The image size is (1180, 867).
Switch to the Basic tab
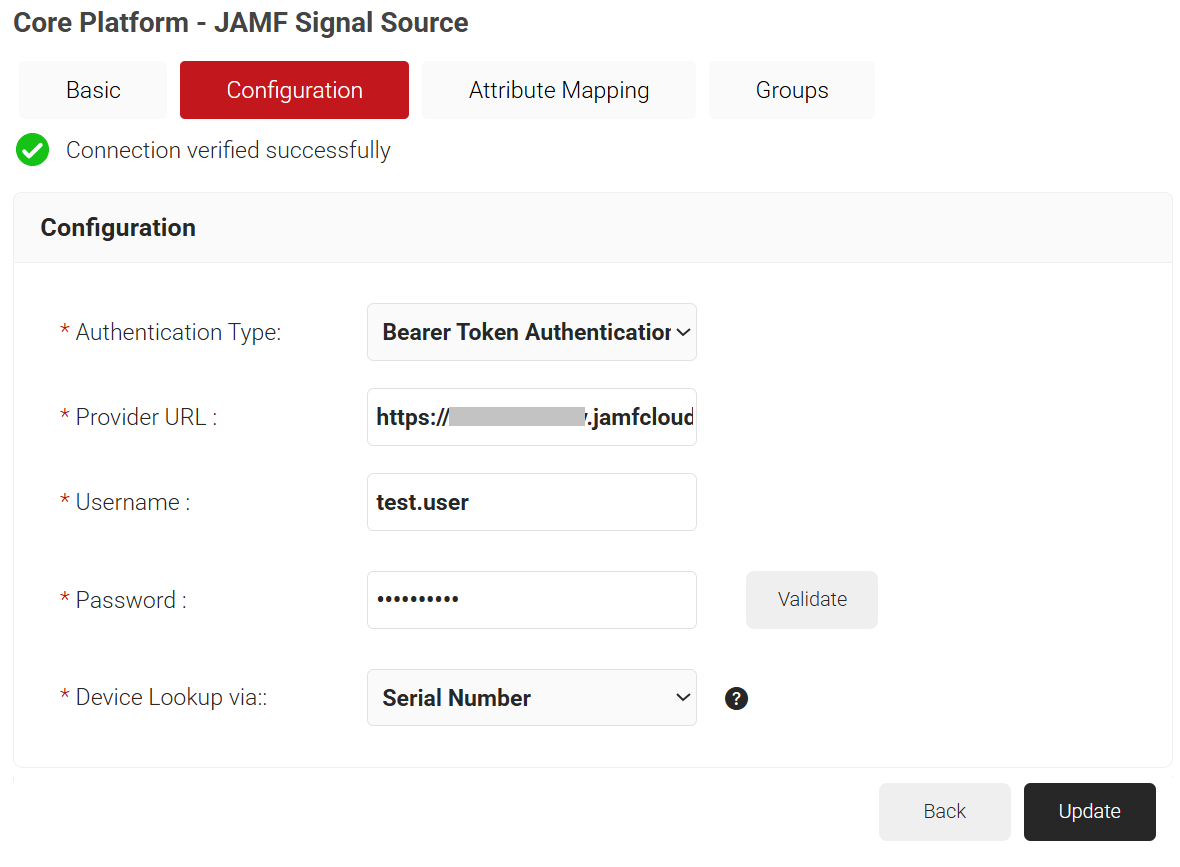[93, 90]
